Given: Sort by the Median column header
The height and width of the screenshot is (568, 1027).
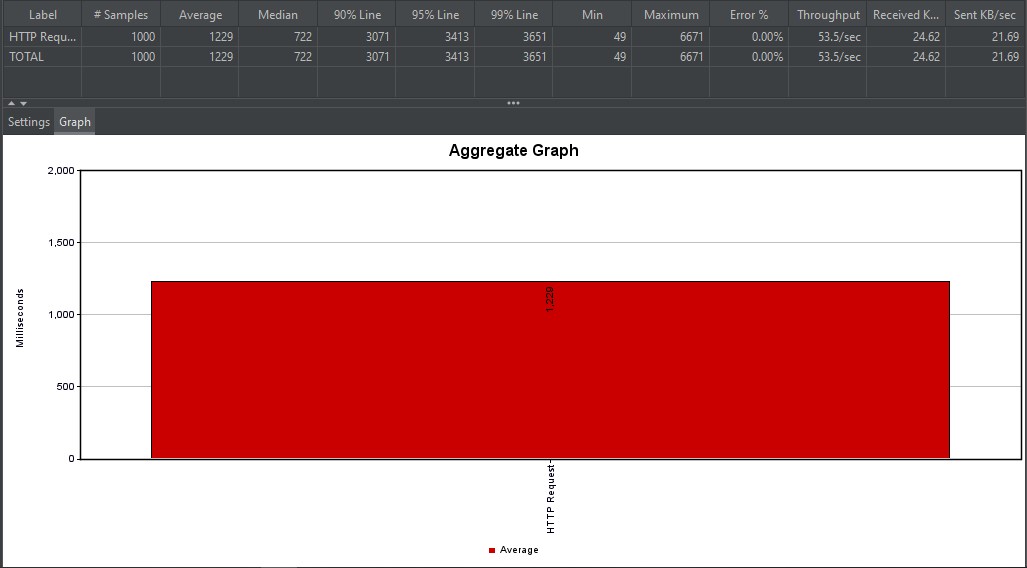Looking at the screenshot, I should [278, 14].
